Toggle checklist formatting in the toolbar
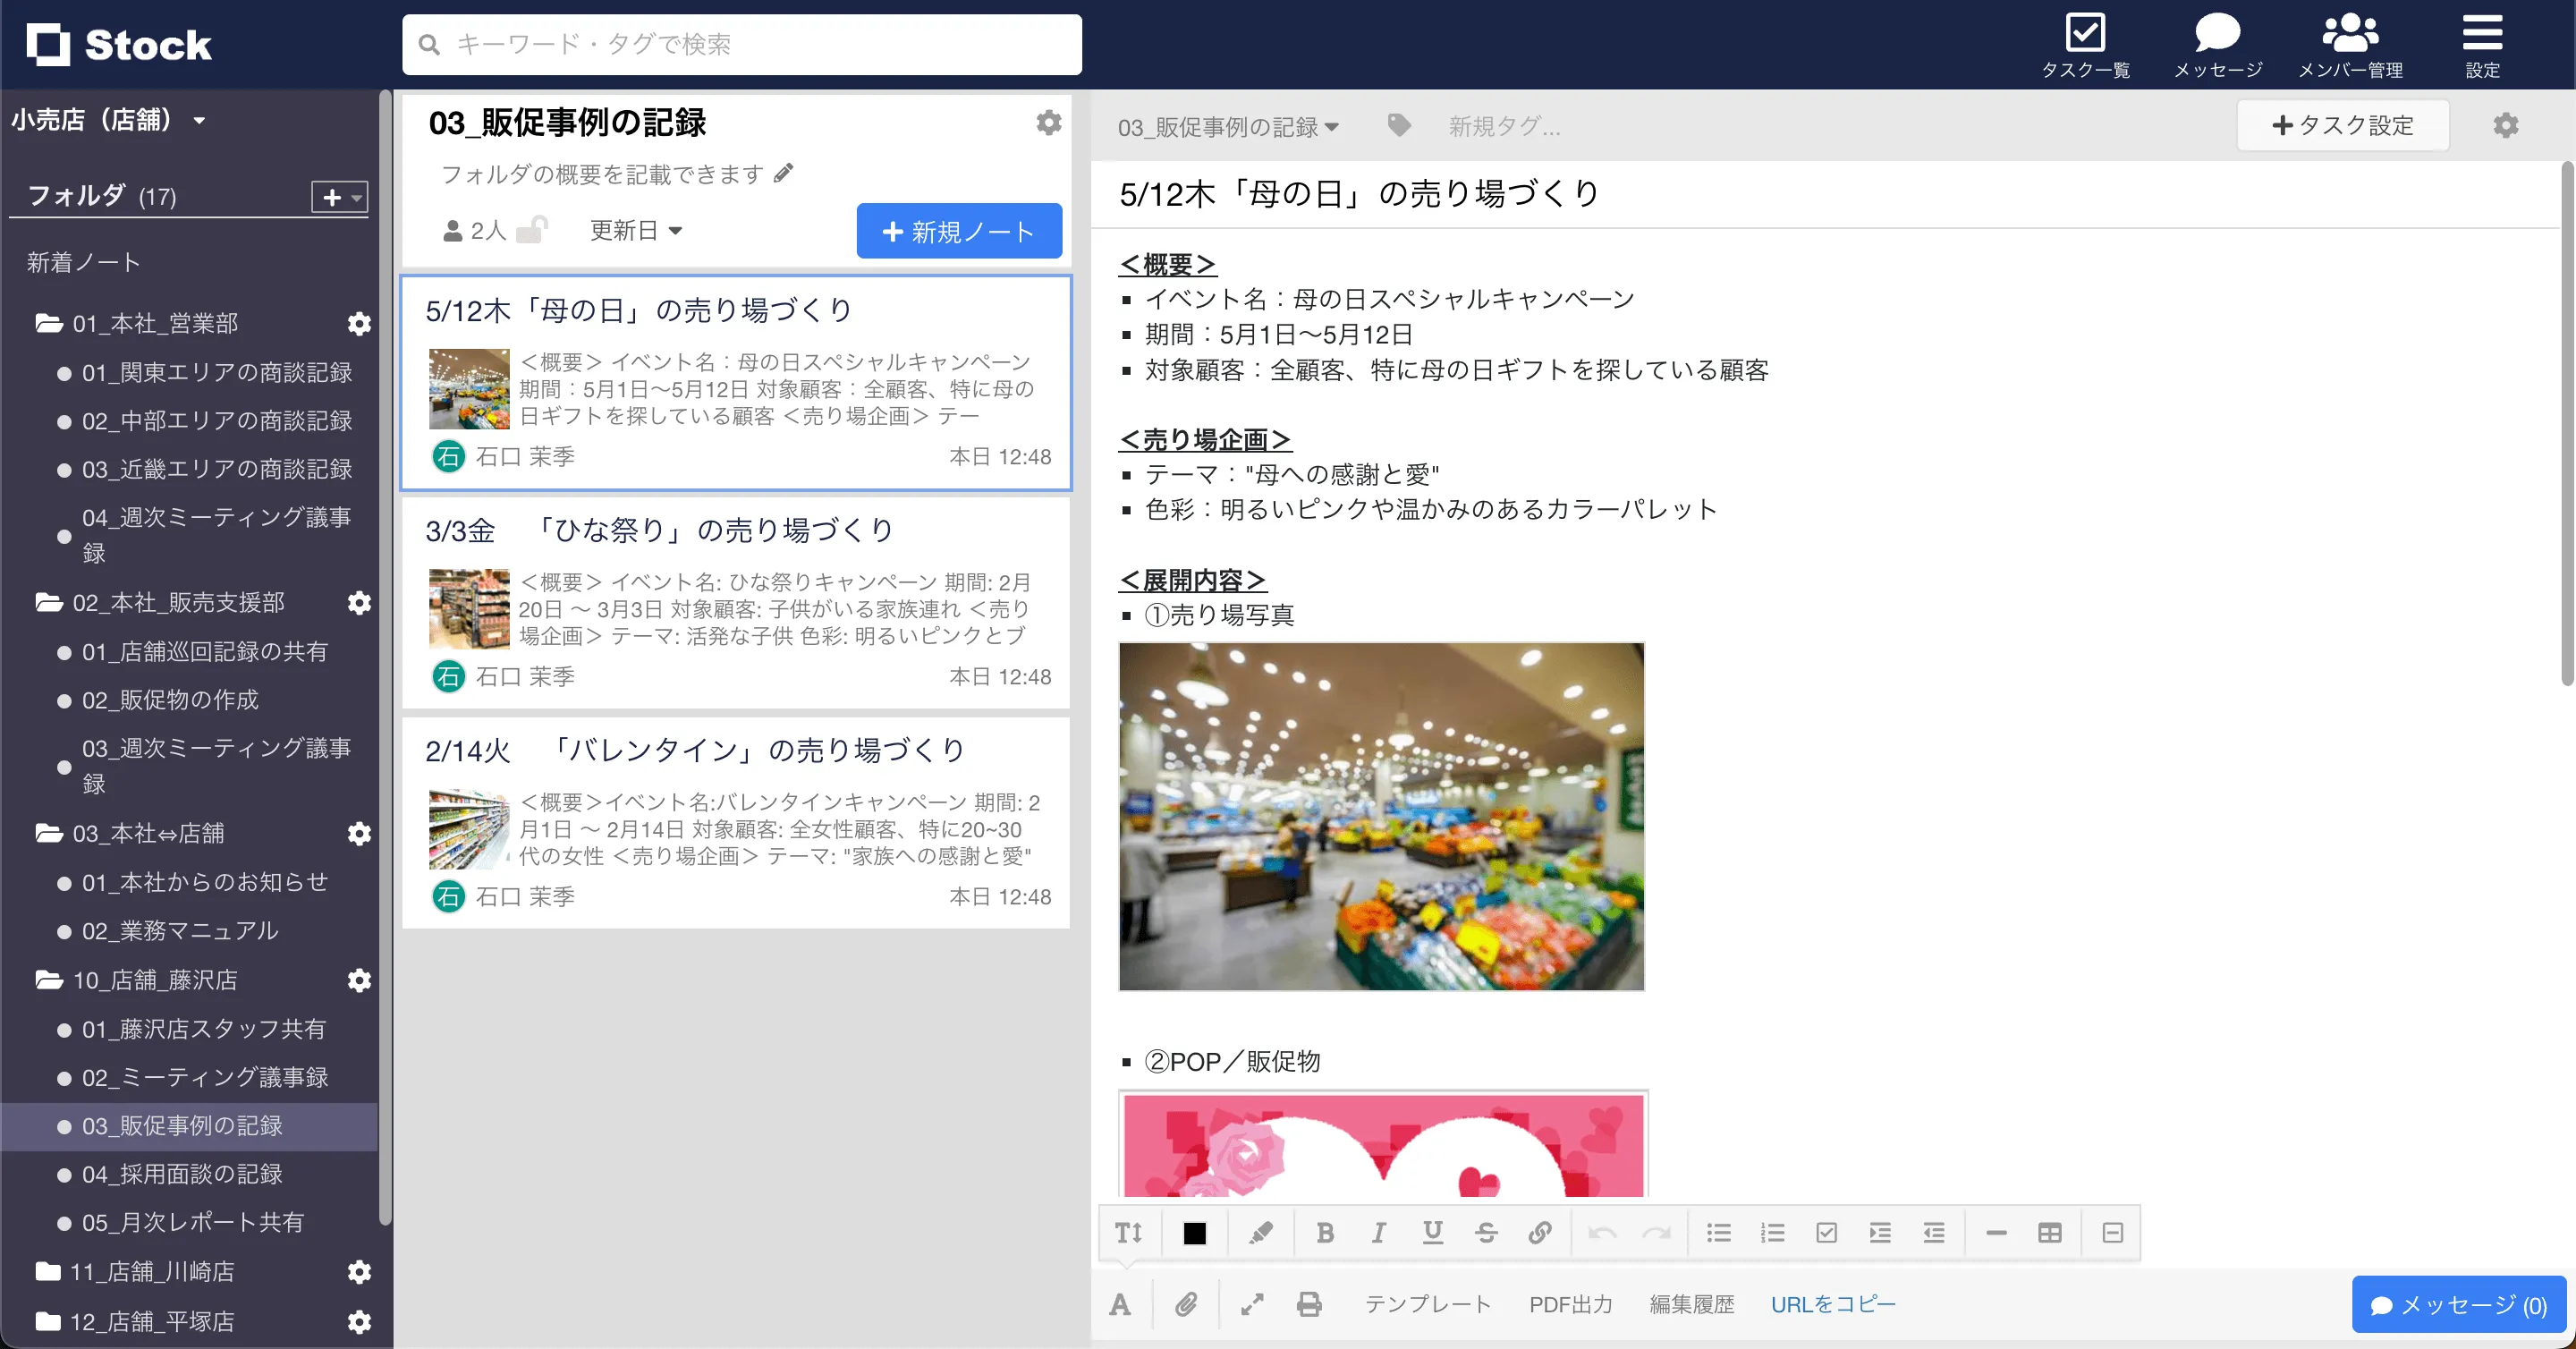The width and height of the screenshot is (2576, 1349). pos(1827,1233)
